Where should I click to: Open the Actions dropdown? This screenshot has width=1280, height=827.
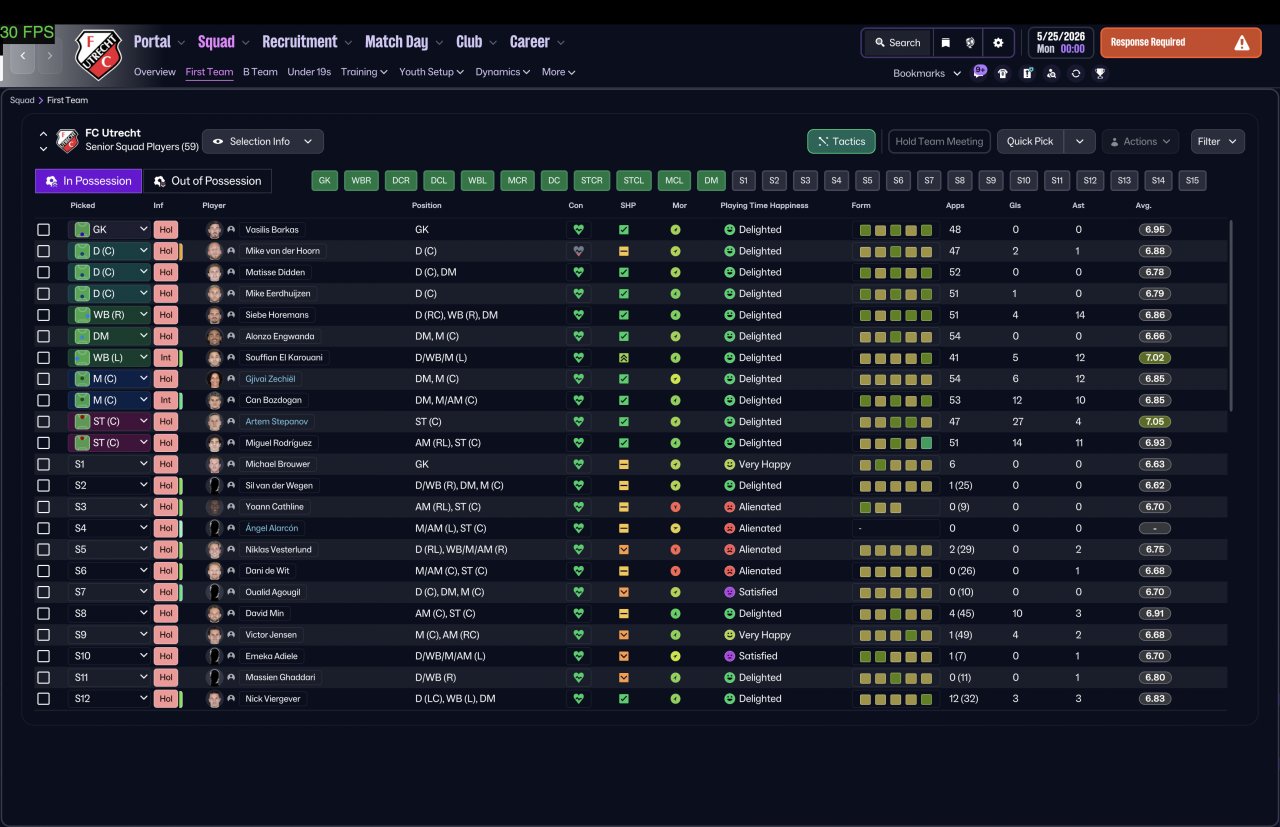coord(1140,141)
